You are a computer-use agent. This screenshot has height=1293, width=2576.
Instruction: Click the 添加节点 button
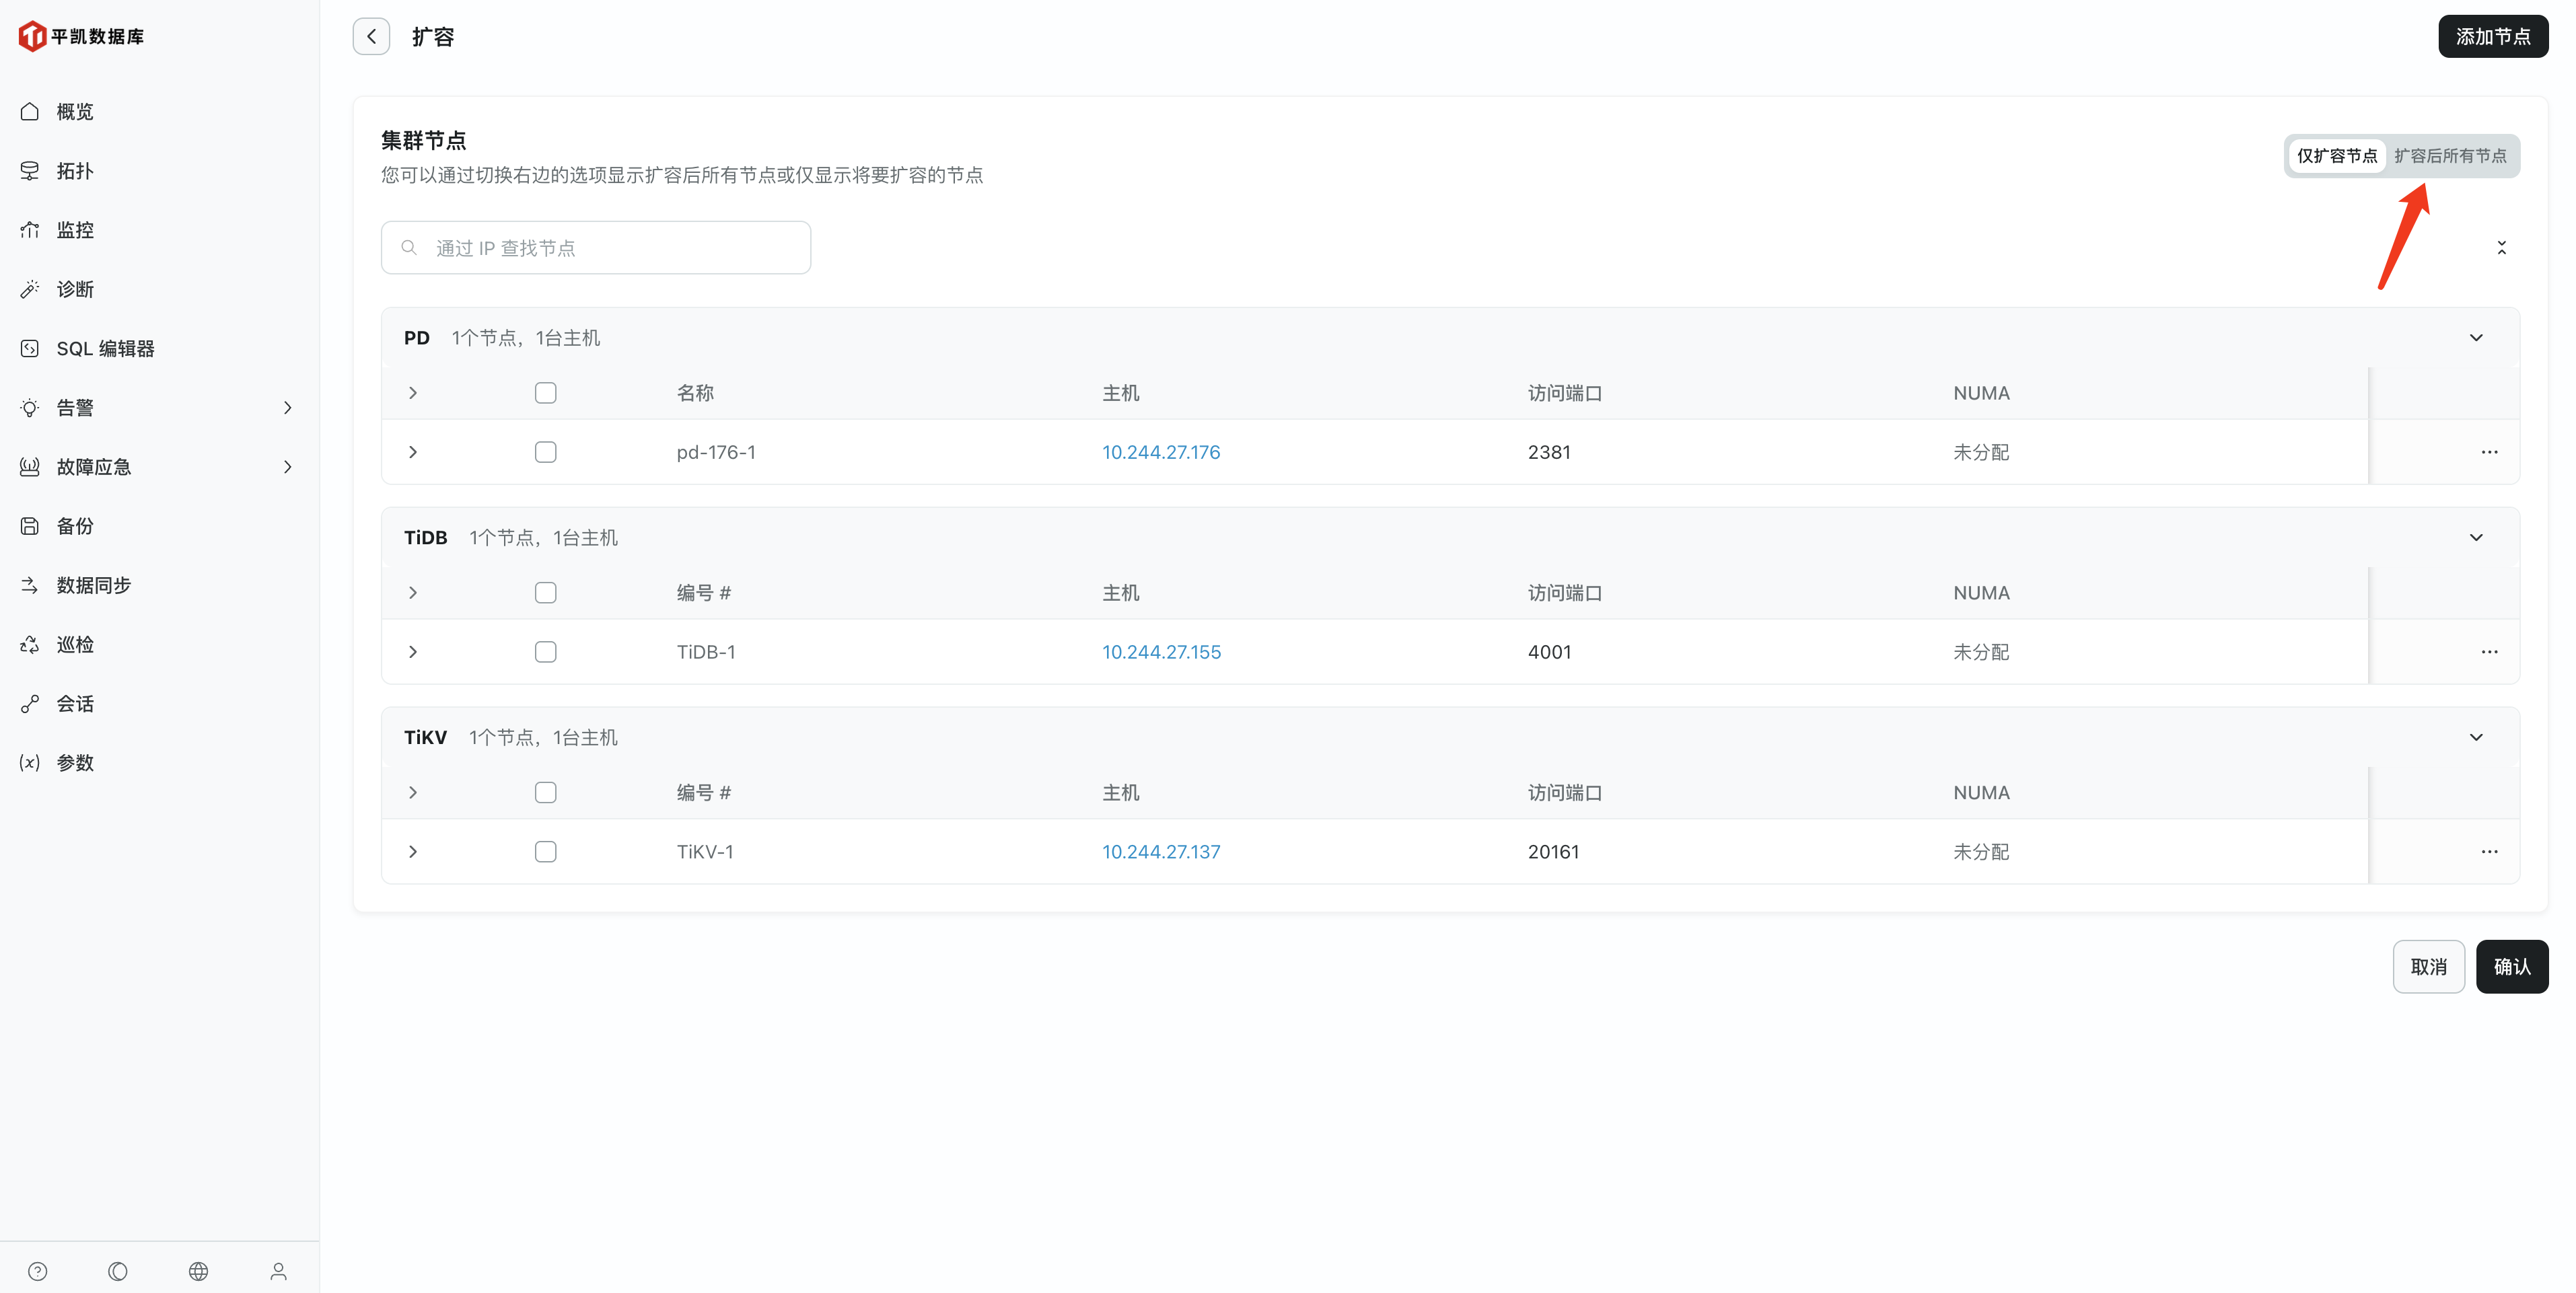[x=2493, y=36]
